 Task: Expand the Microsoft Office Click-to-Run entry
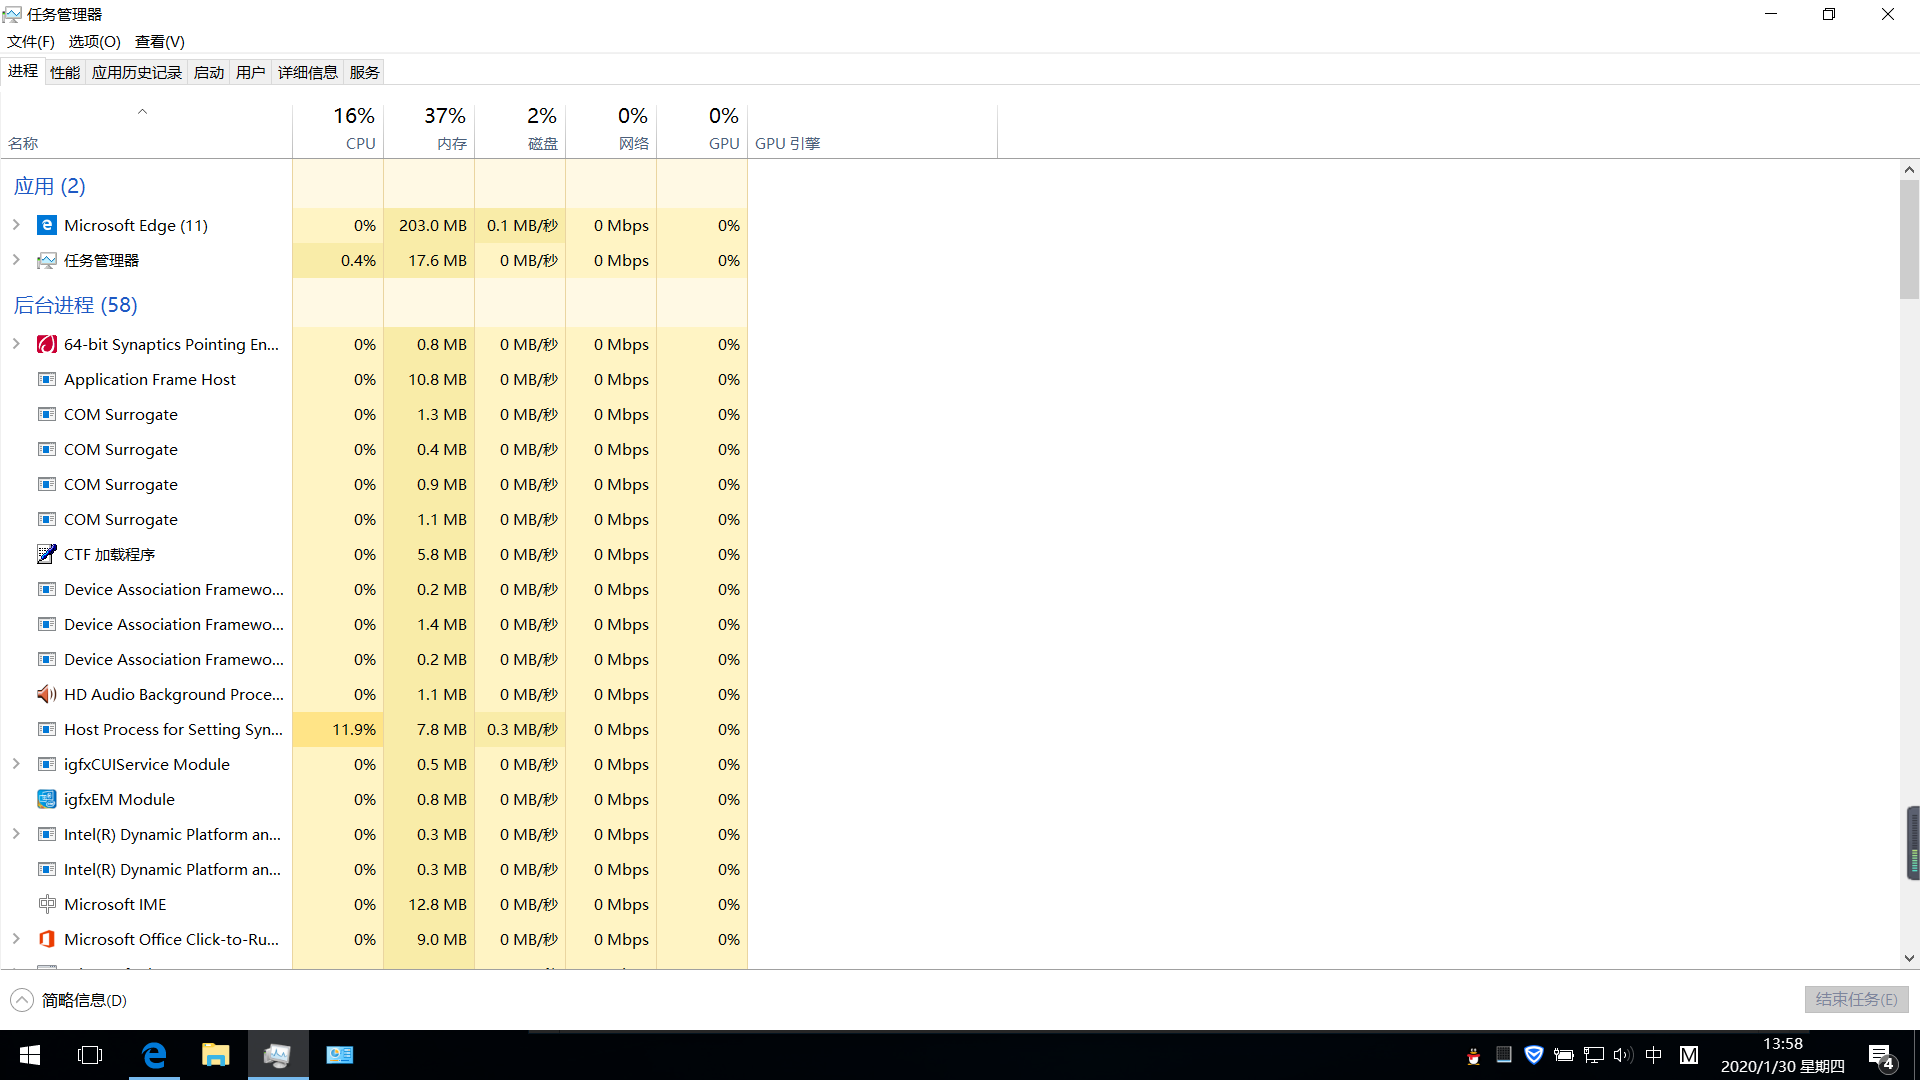click(x=16, y=939)
